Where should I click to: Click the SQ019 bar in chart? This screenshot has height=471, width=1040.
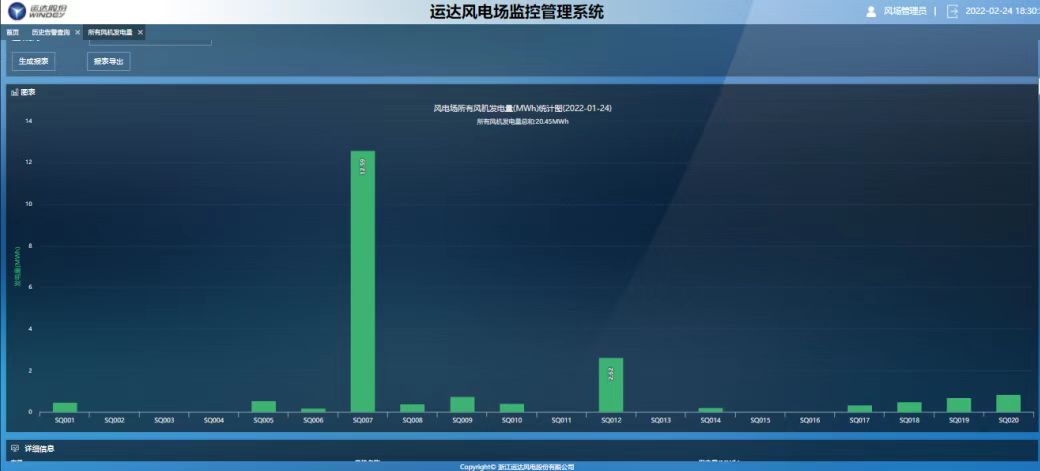958,405
